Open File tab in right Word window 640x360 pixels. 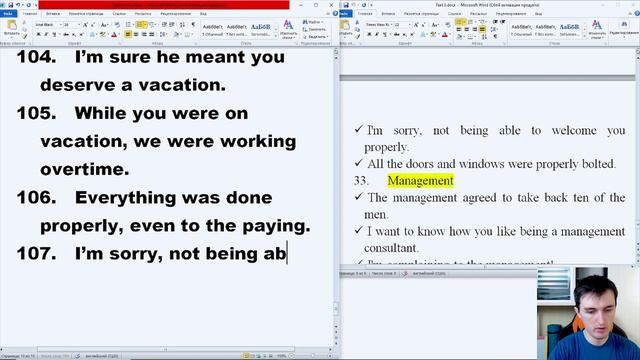(346, 13)
